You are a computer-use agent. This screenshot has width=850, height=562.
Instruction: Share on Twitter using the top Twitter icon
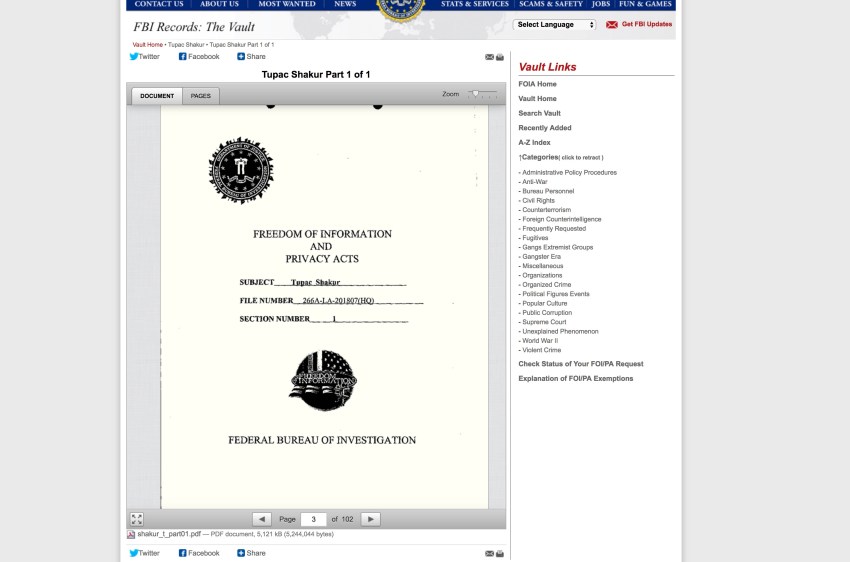135,57
